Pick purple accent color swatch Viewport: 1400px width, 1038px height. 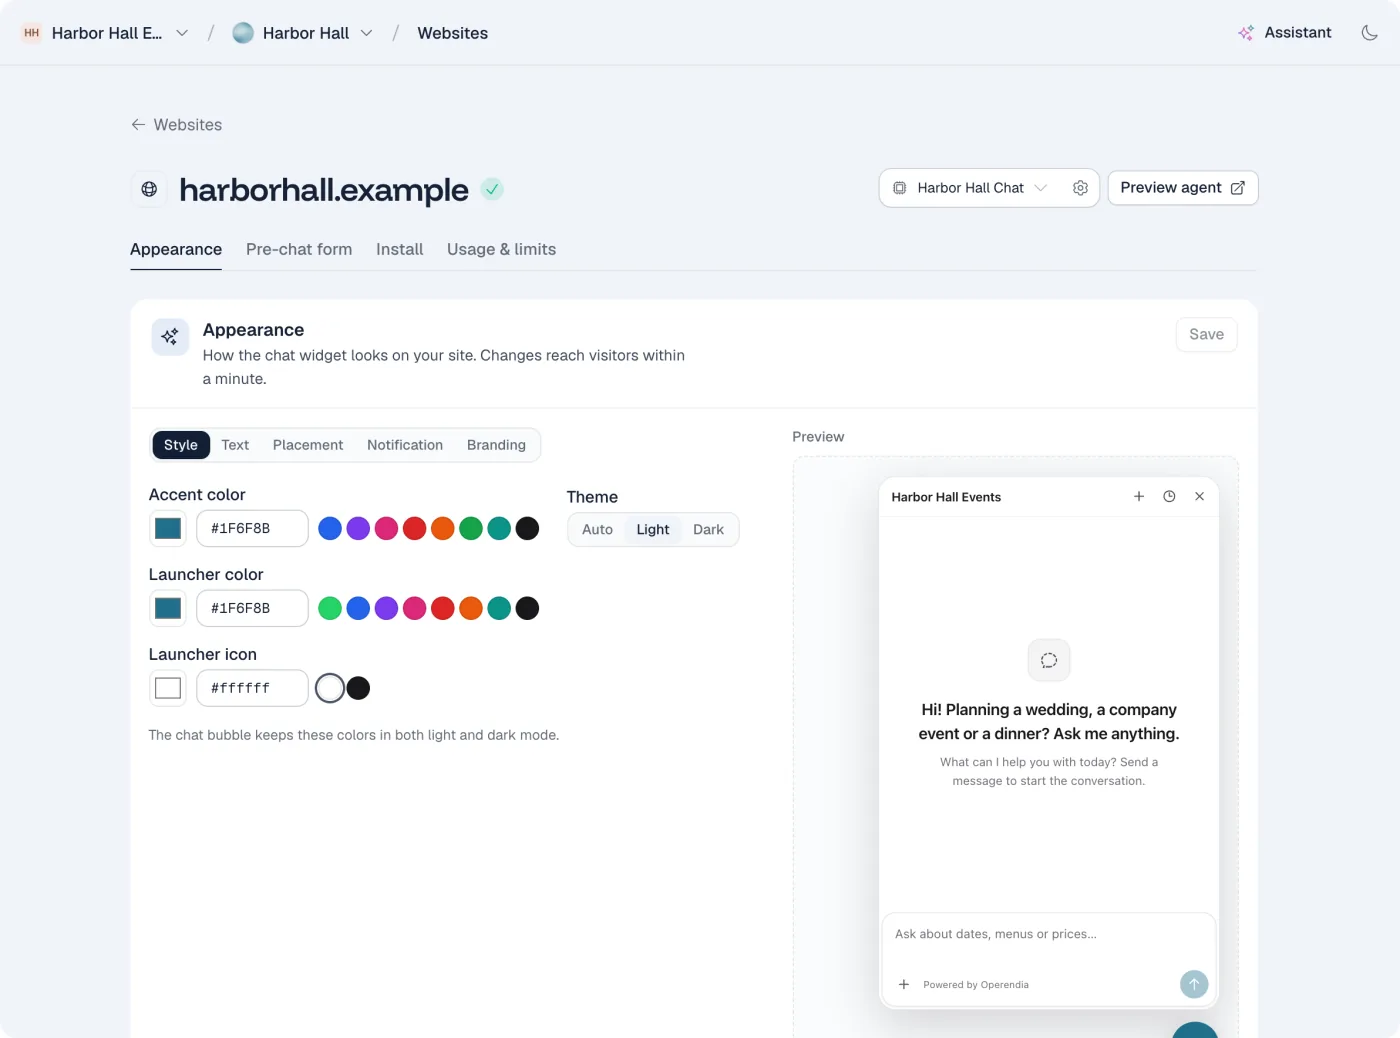[358, 528]
